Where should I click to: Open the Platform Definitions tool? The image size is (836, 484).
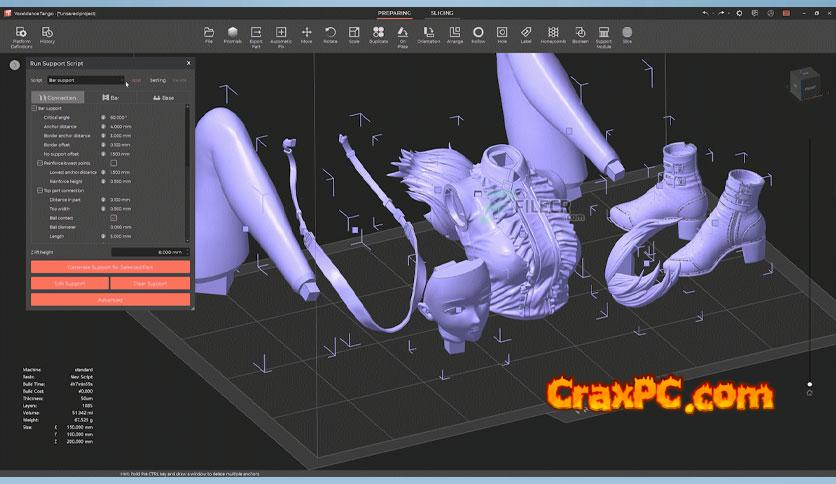(21, 37)
